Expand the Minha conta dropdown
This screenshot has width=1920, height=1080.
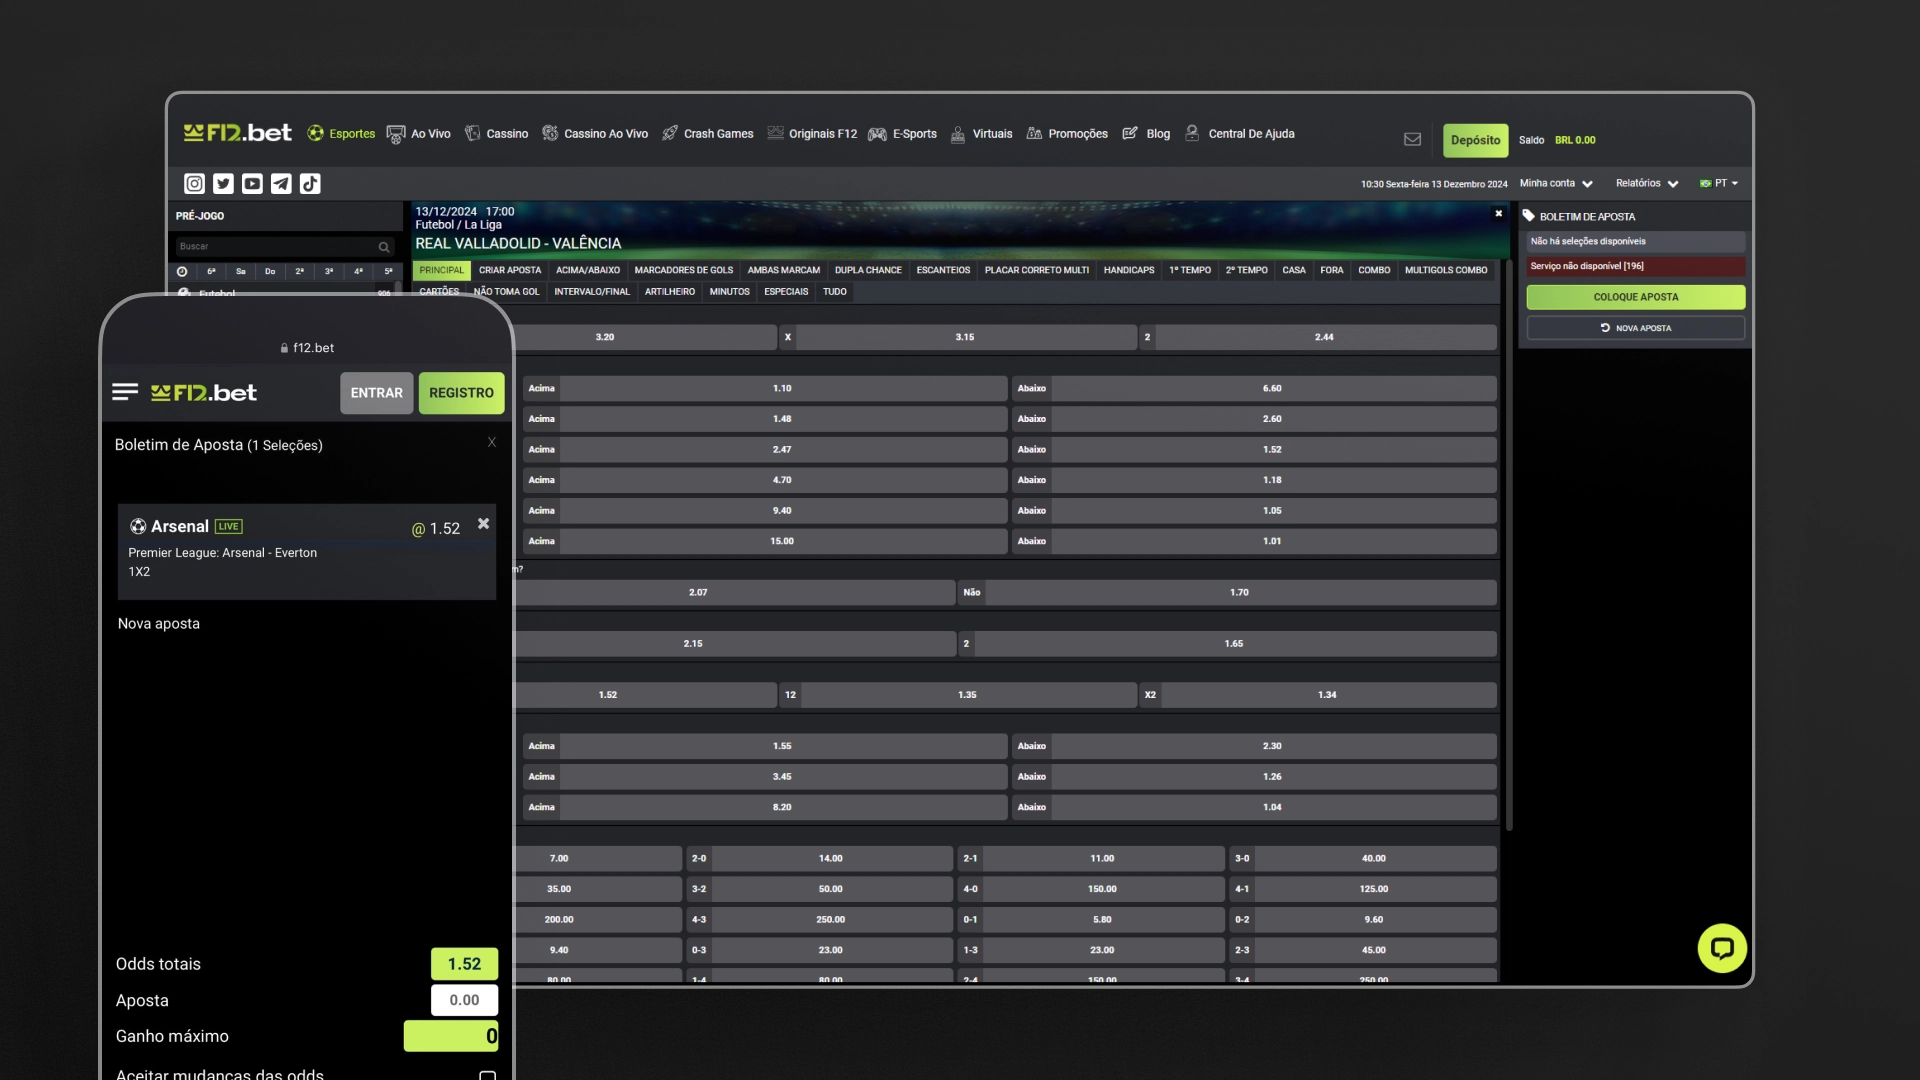pos(1556,184)
